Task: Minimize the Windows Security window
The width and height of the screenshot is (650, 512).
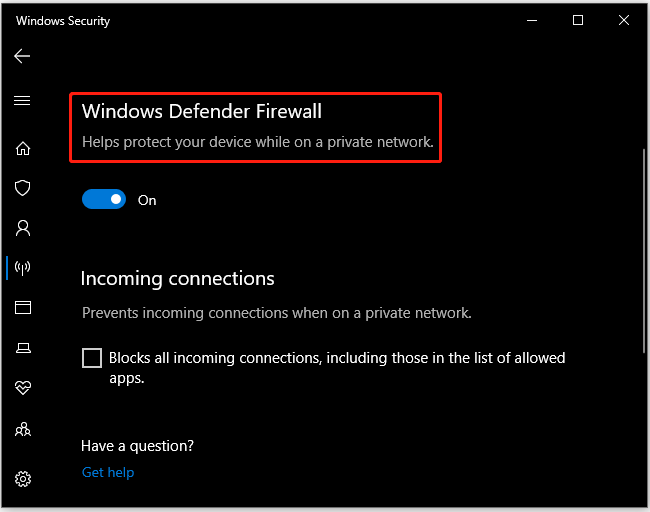Action: 532,20
